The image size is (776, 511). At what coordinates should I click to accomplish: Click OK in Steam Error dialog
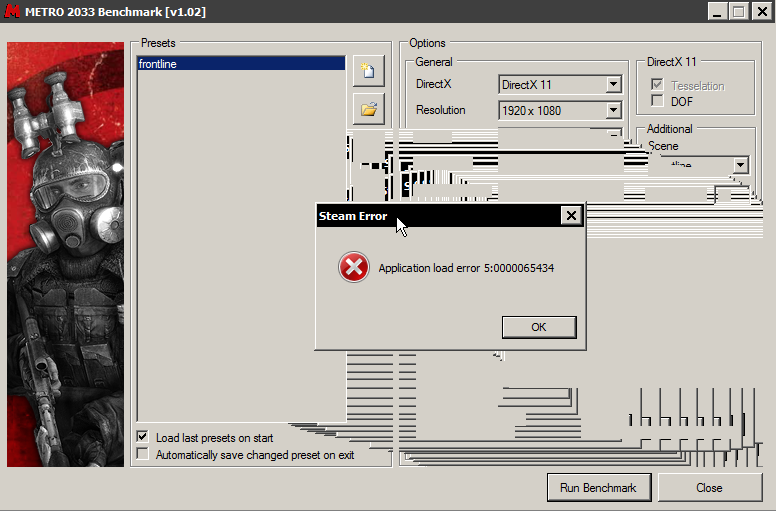(539, 327)
